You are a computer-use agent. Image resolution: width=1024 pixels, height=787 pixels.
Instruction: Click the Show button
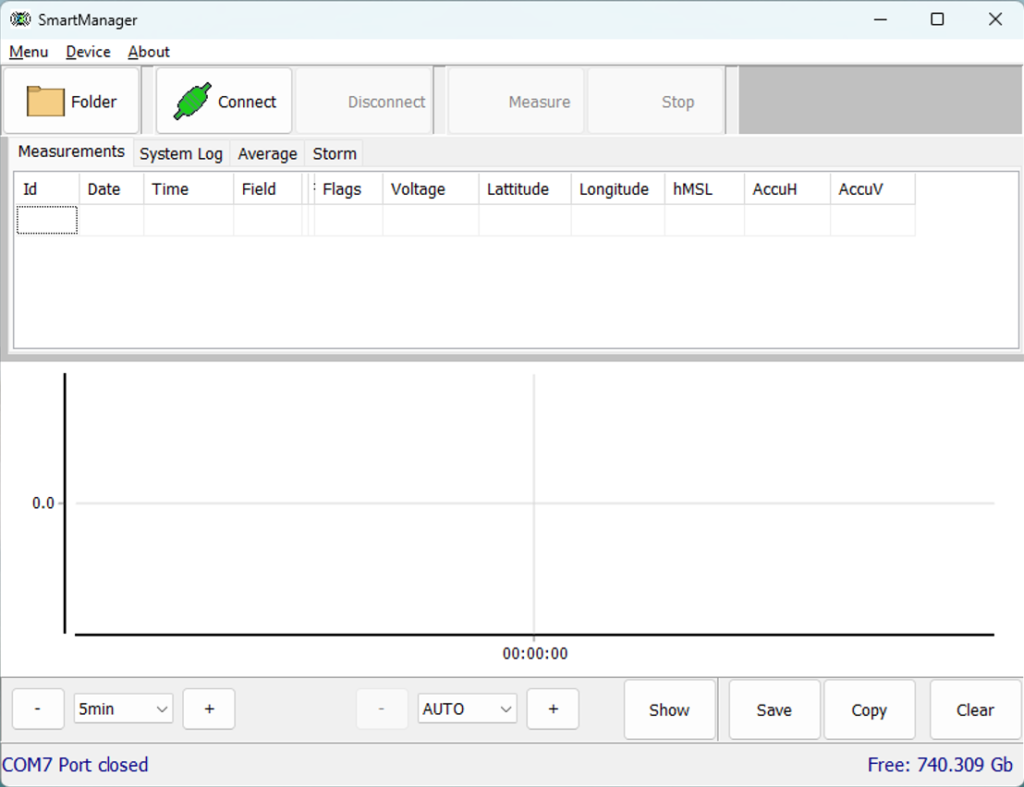click(x=669, y=710)
